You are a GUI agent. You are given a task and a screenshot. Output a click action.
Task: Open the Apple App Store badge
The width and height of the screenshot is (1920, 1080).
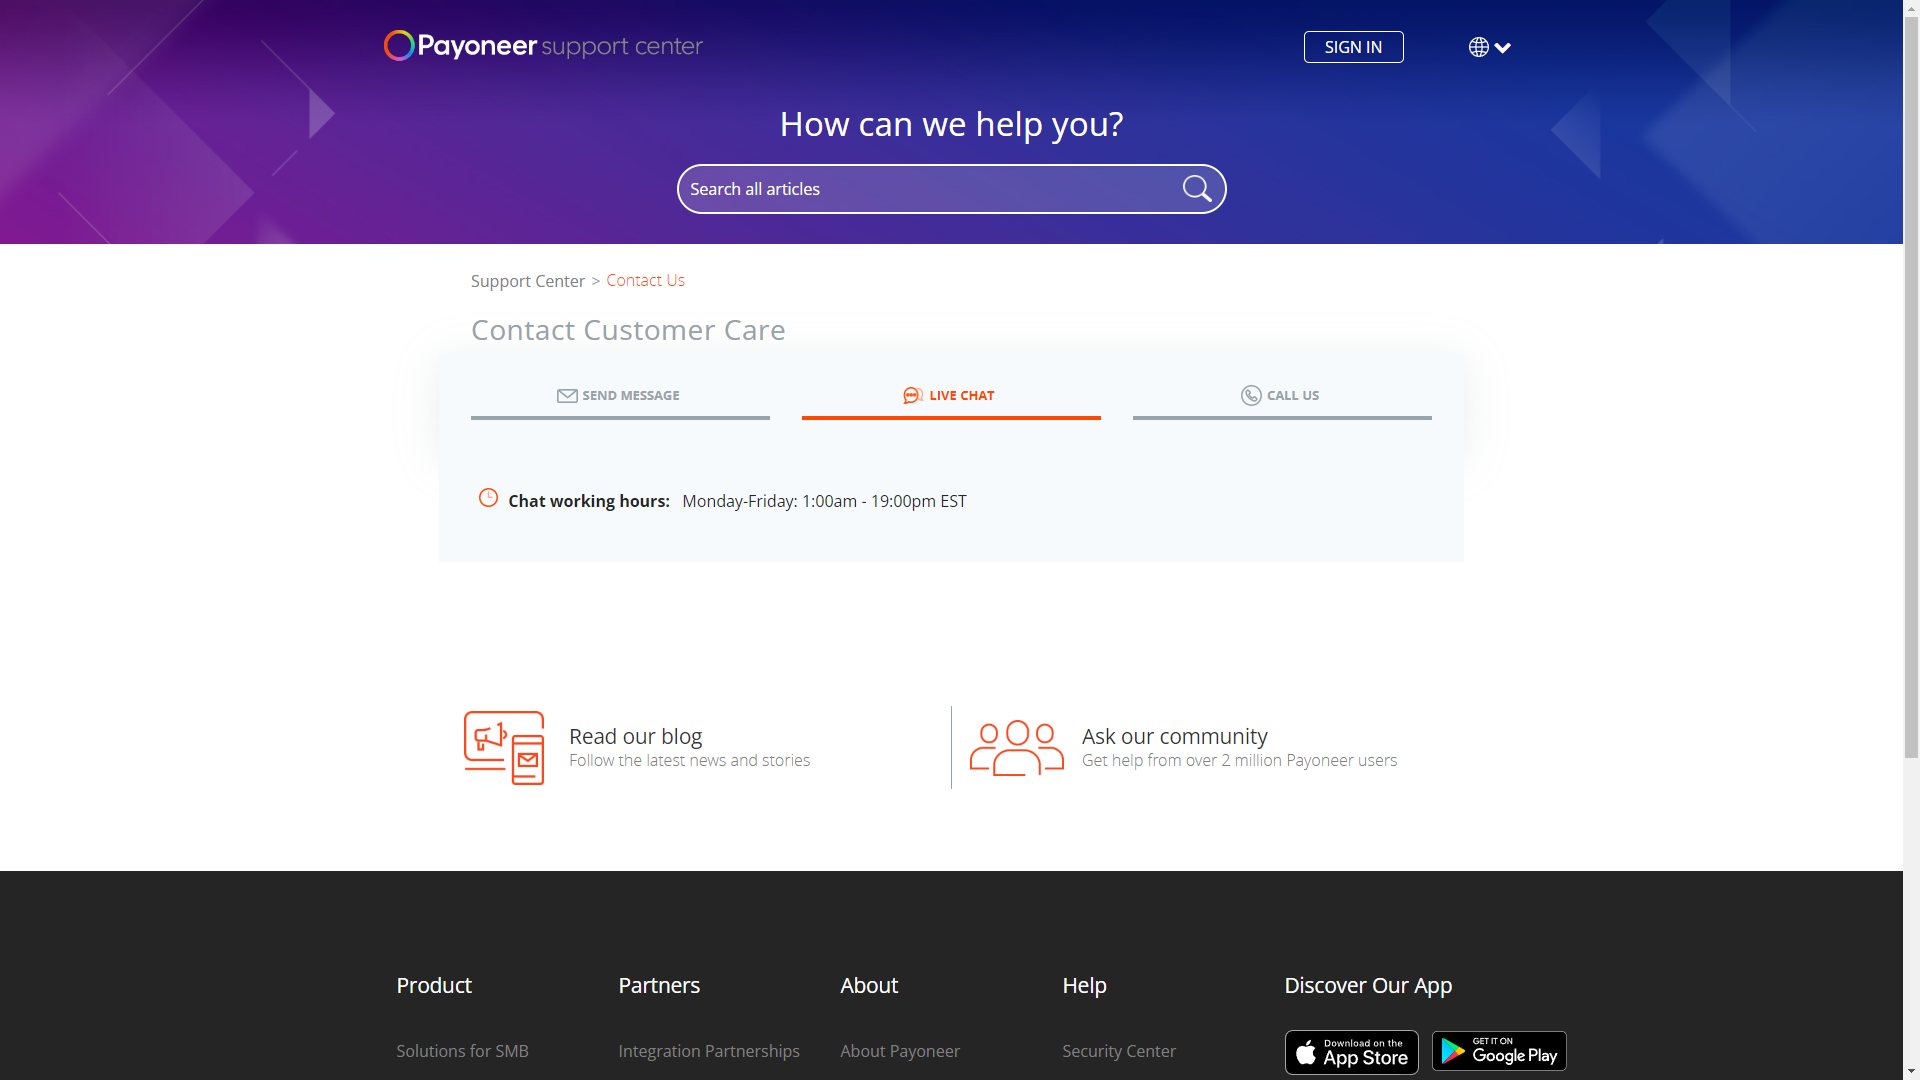click(x=1351, y=1052)
